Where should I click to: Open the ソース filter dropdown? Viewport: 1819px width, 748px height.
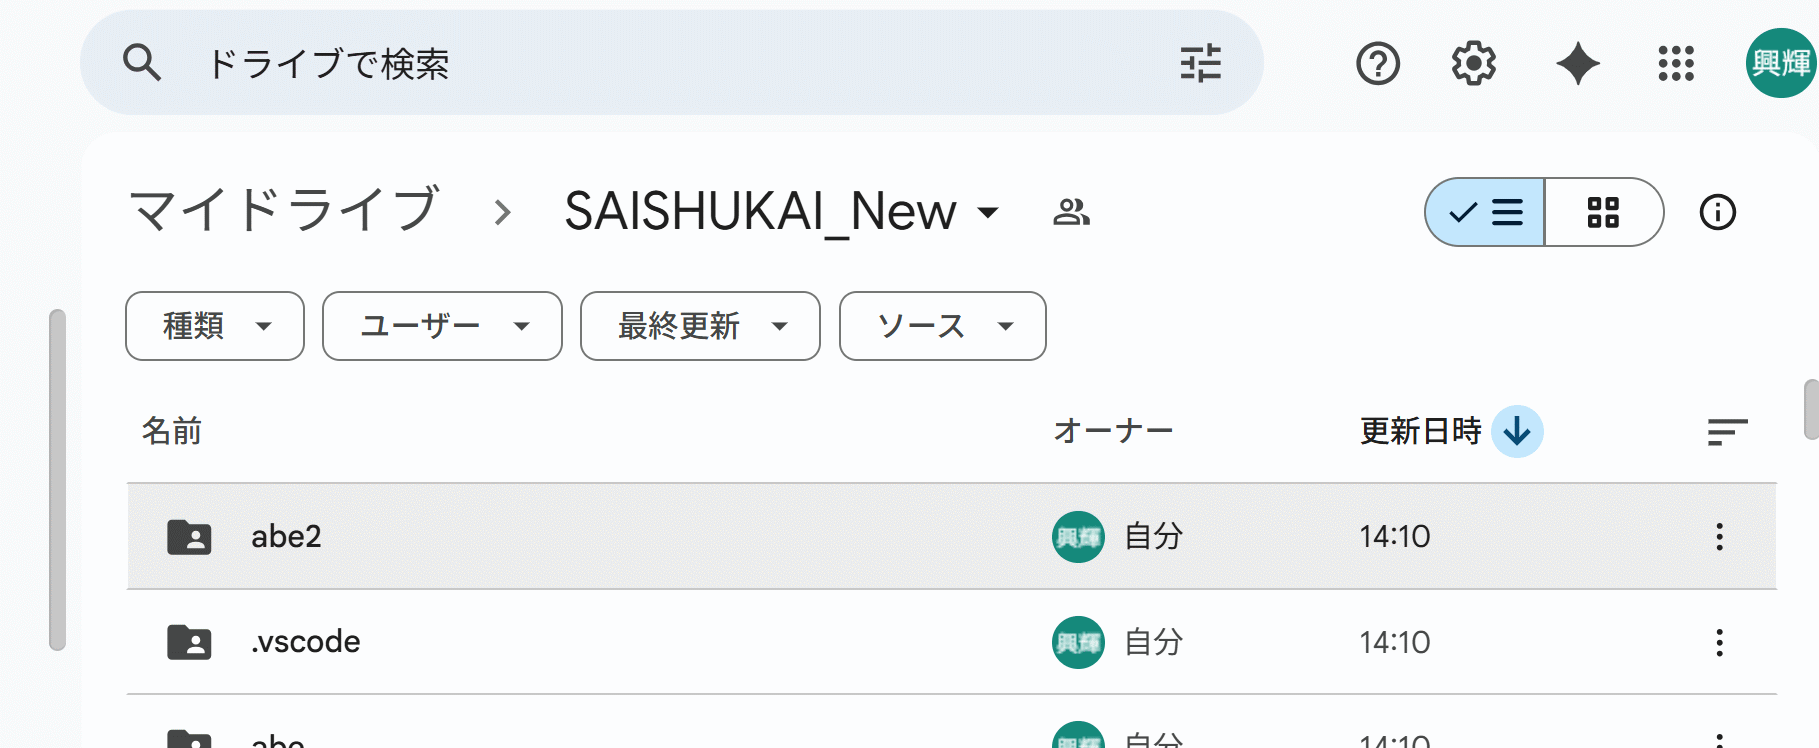coord(941,326)
